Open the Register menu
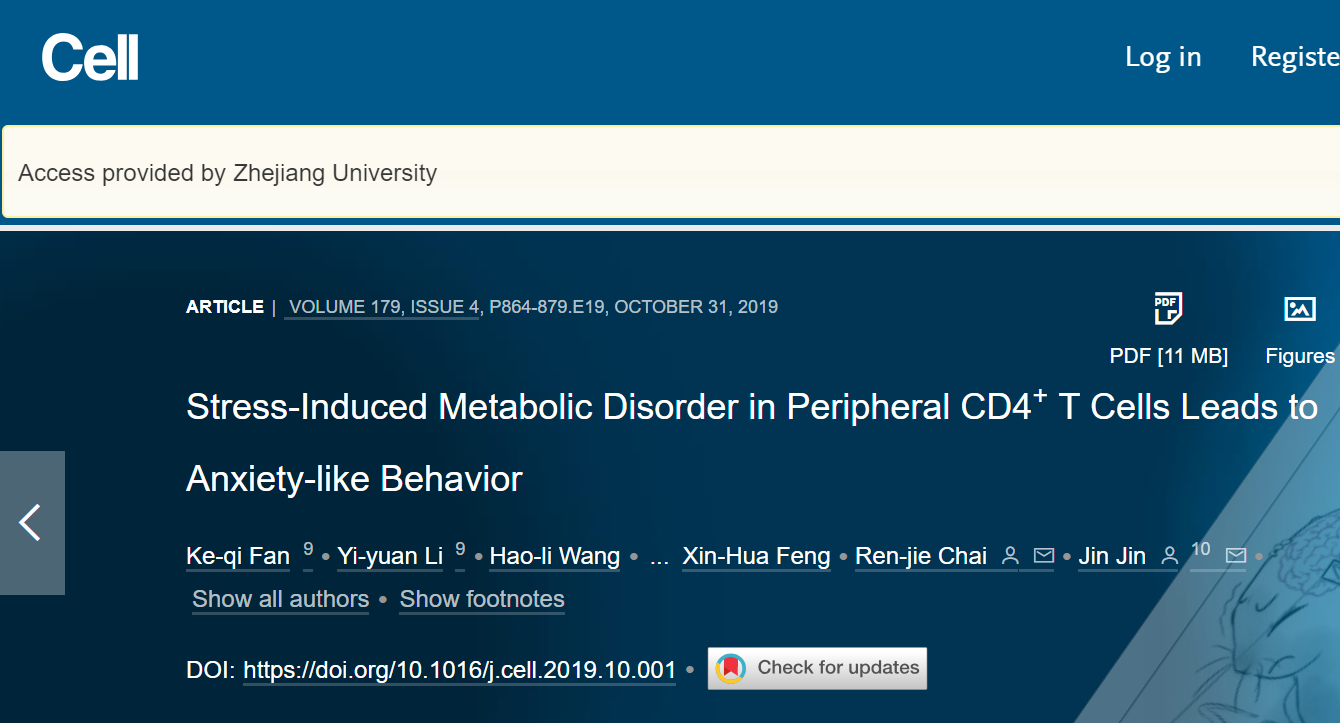 (x=1297, y=57)
